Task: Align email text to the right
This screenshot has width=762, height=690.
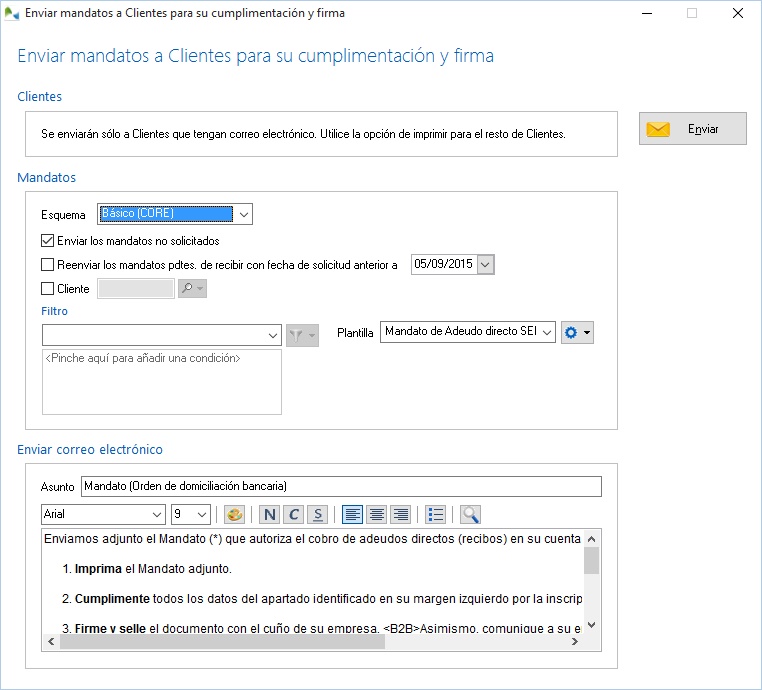Action: pyautogui.click(x=401, y=515)
